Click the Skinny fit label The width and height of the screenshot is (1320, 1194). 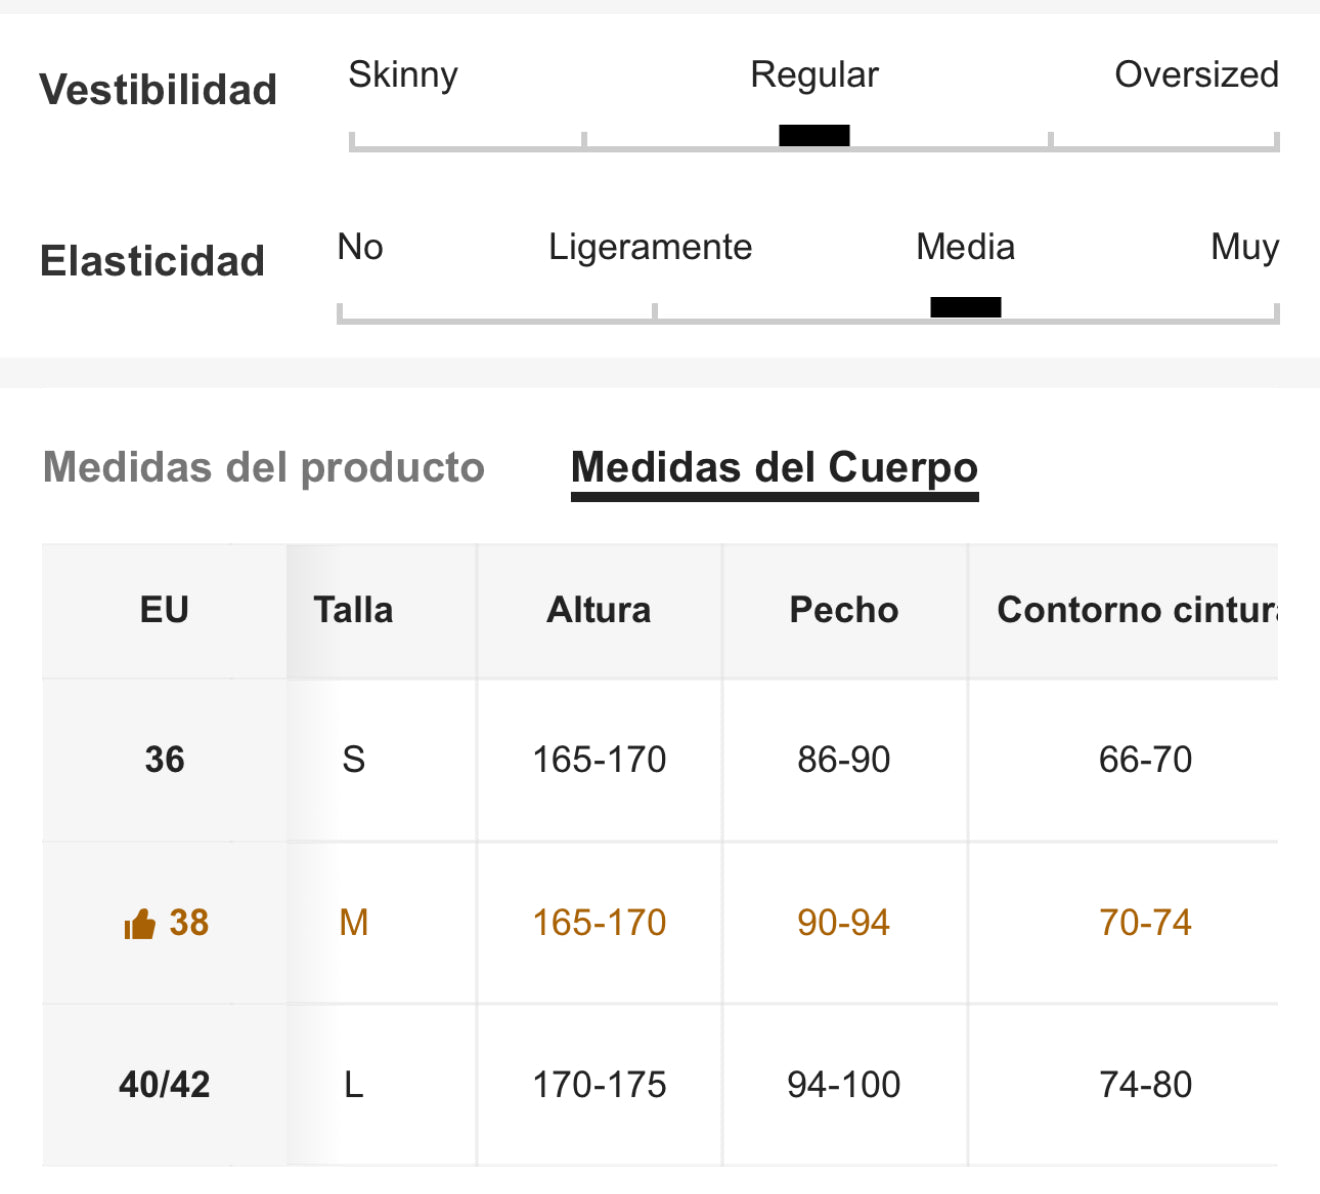pos(403,75)
